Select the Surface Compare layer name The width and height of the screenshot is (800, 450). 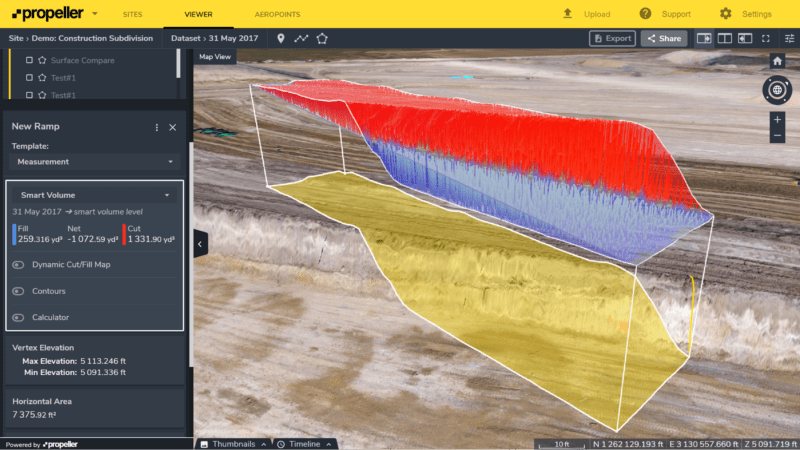pos(83,60)
